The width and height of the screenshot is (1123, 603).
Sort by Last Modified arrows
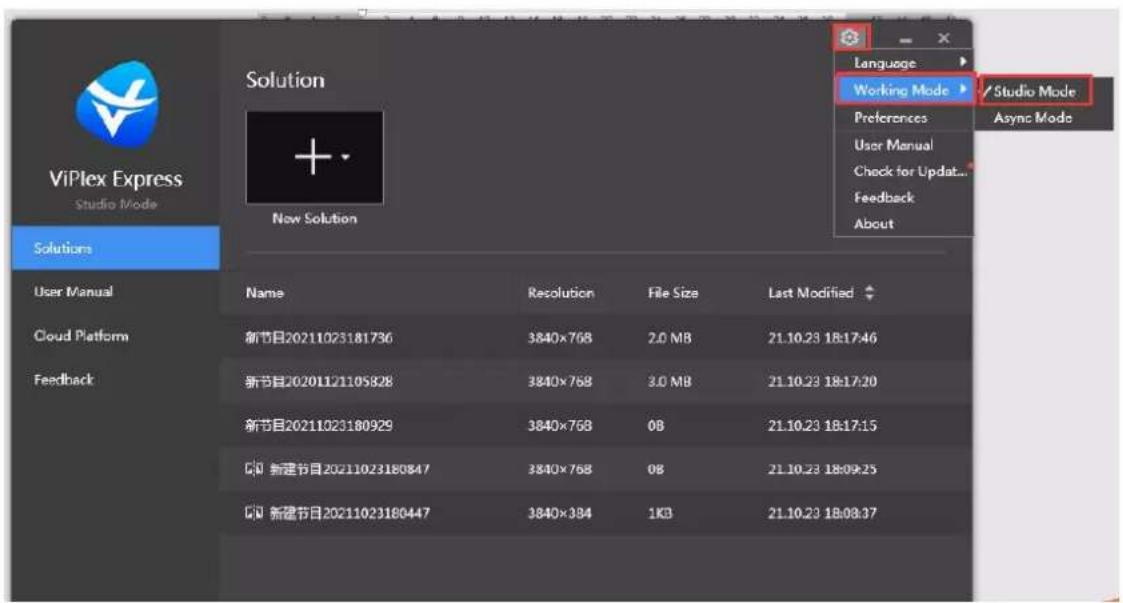(869, 292)
